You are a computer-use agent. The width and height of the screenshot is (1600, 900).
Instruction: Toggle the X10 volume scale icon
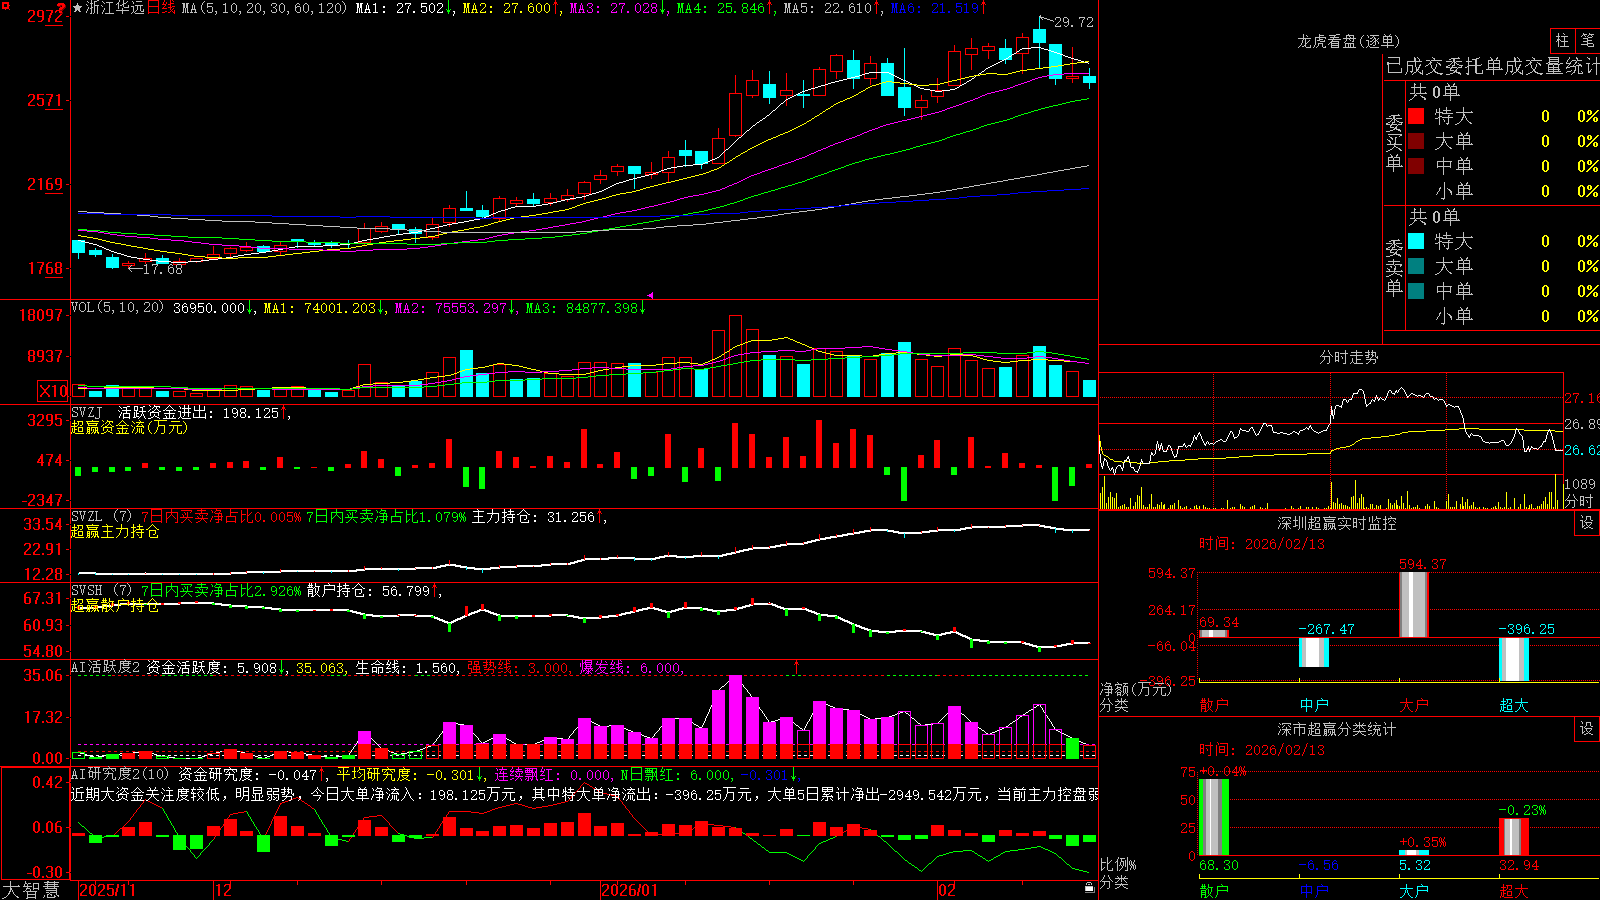point(53,391)
